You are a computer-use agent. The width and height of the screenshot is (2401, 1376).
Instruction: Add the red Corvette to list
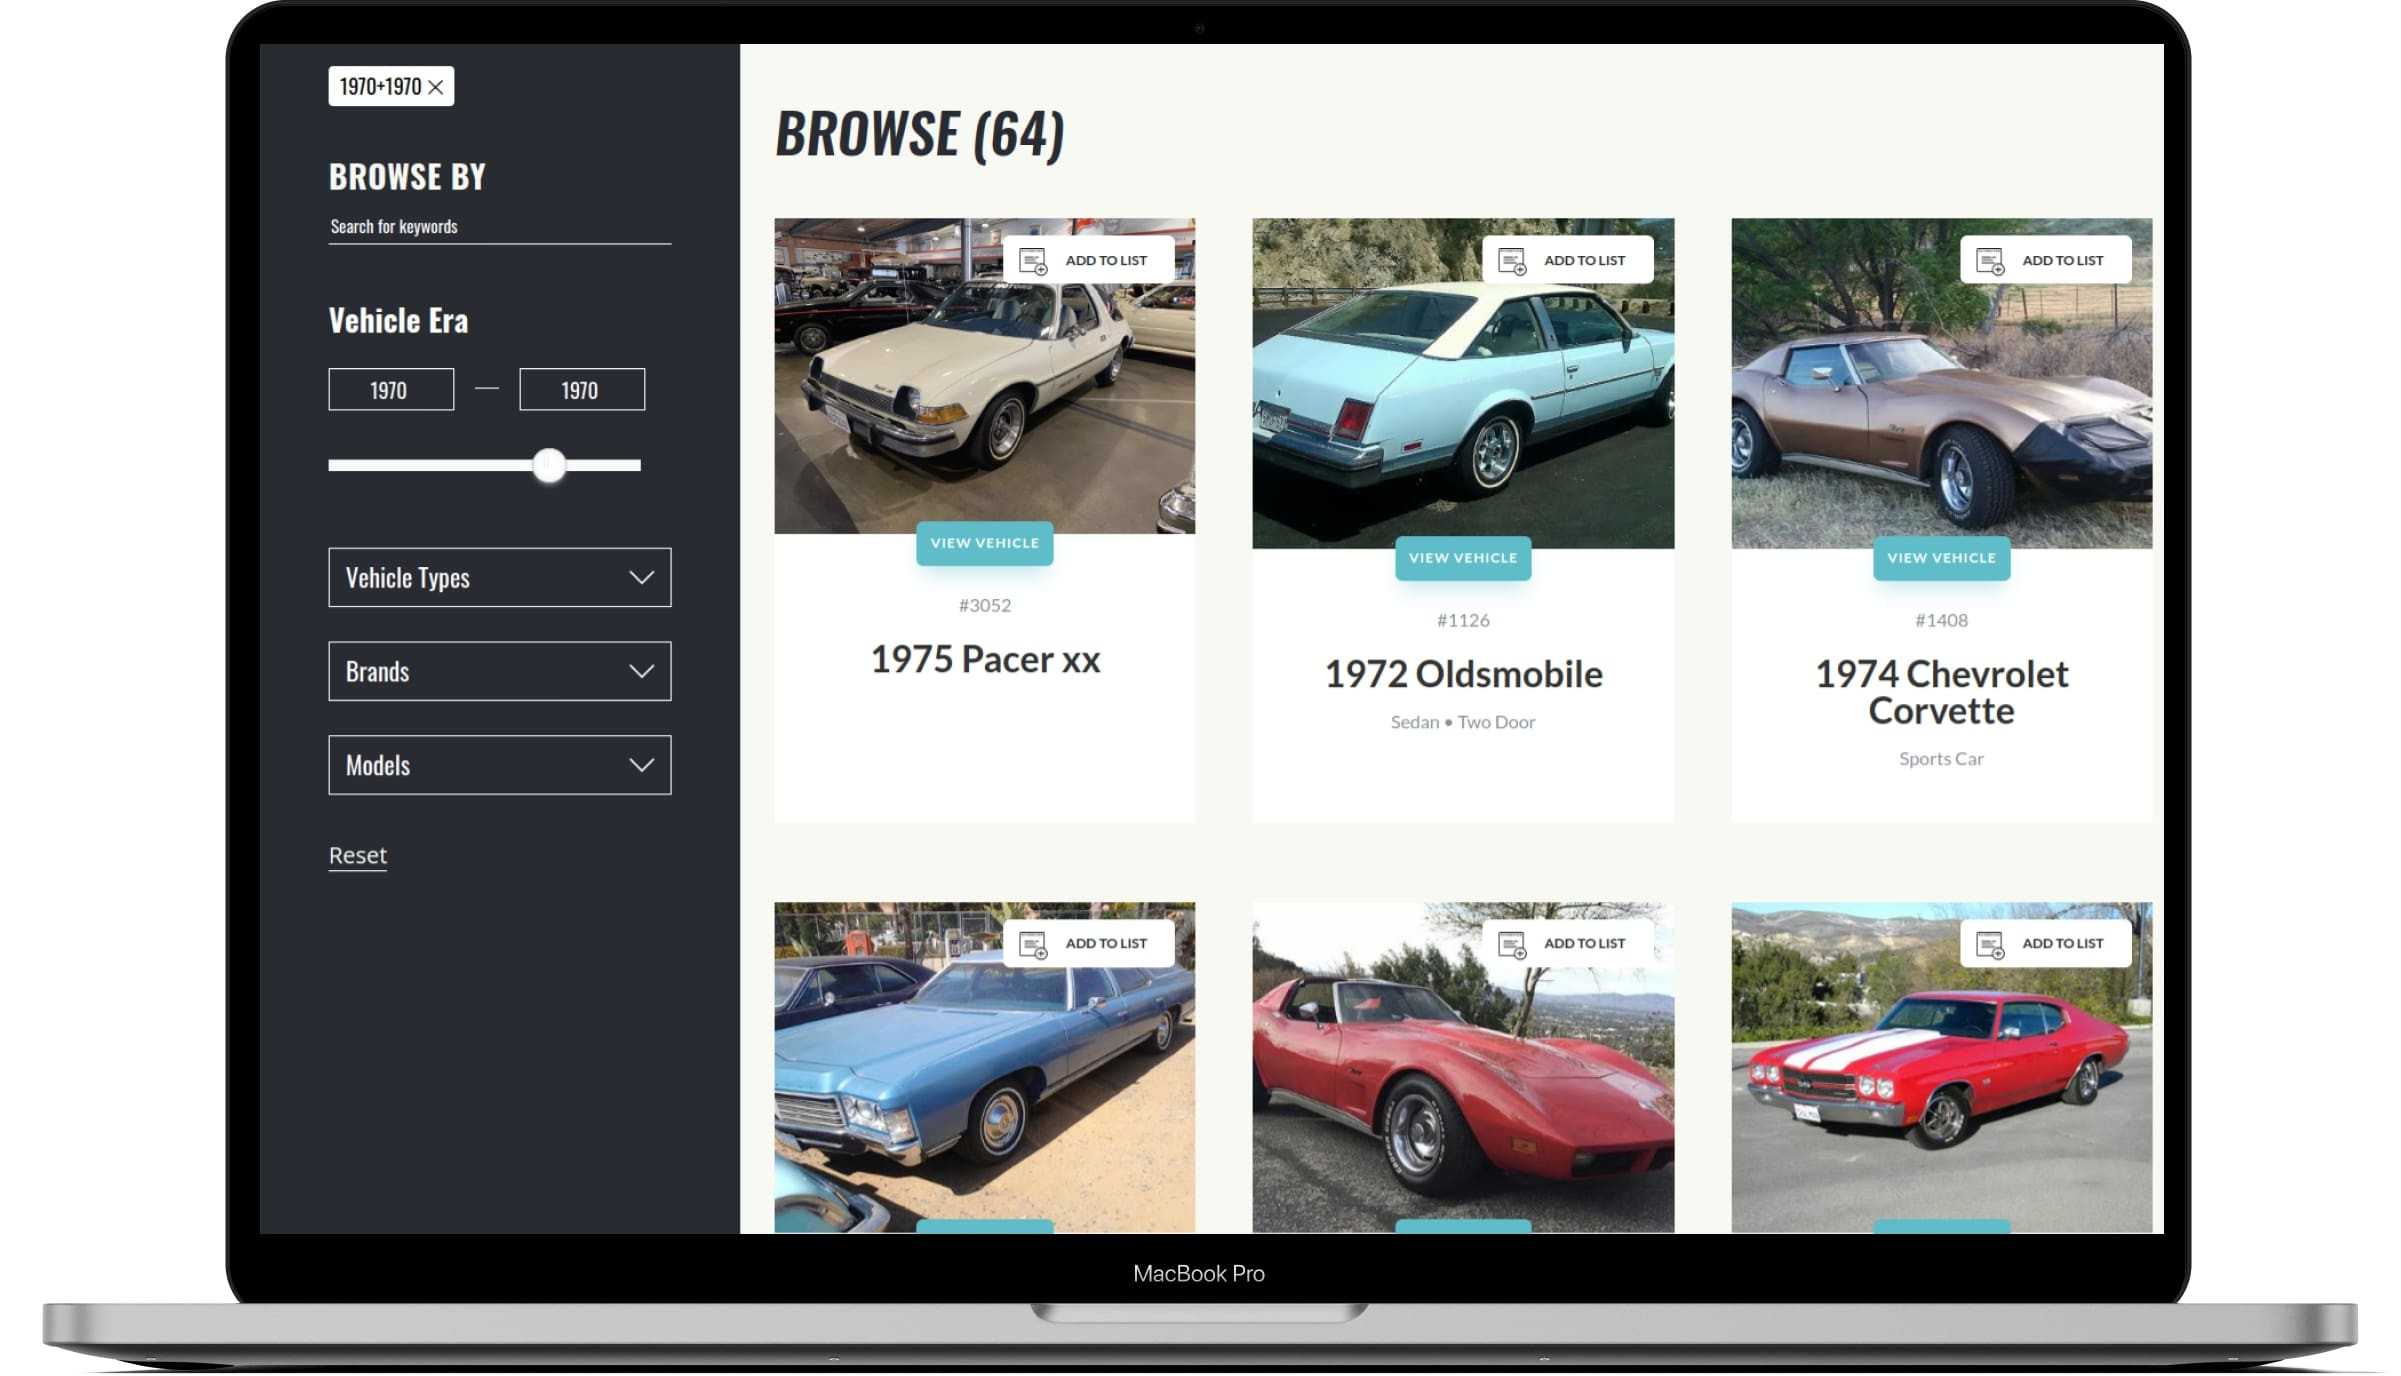[x=1566, y=943]
